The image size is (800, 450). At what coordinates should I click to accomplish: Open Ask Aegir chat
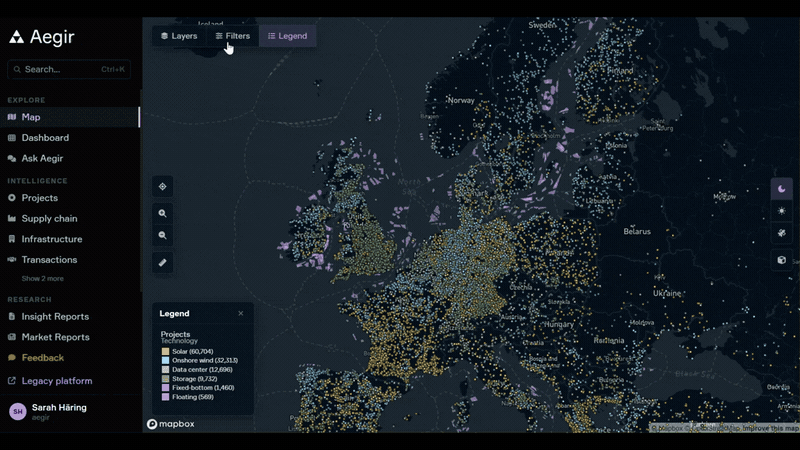[42, 158]
